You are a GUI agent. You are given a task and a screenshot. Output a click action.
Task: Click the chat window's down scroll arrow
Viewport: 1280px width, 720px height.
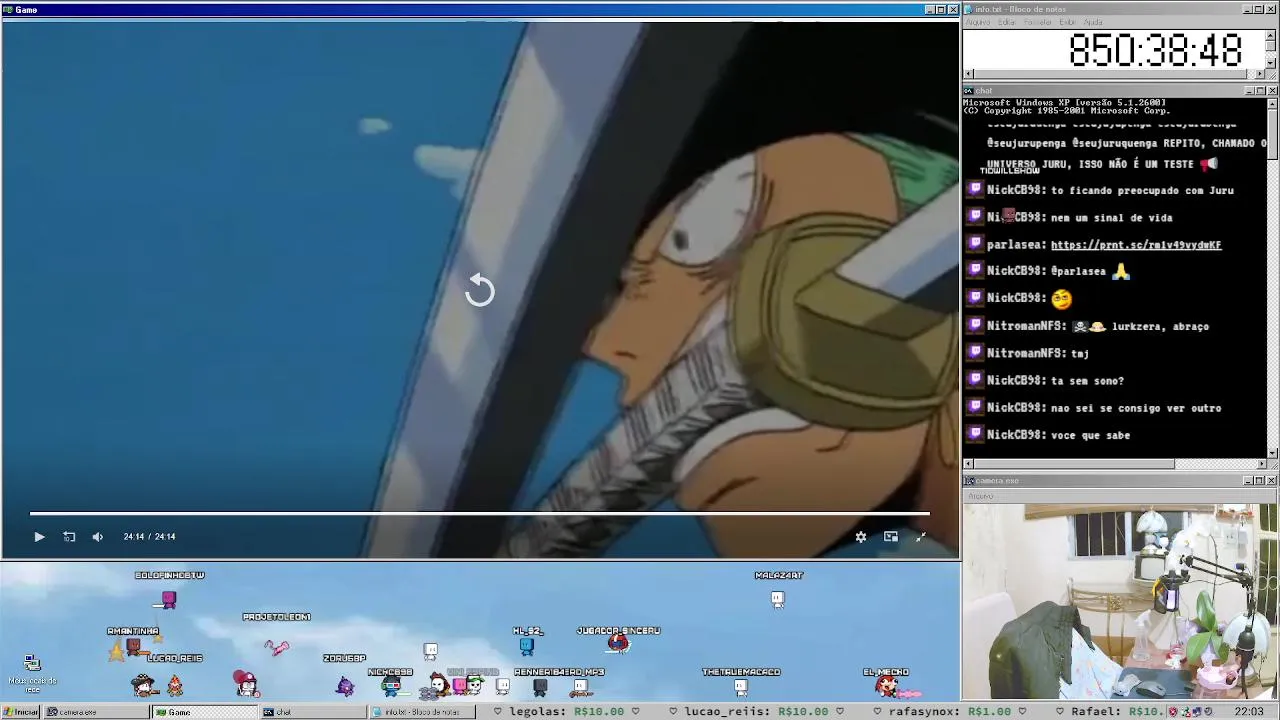(x=1272, y=453)
